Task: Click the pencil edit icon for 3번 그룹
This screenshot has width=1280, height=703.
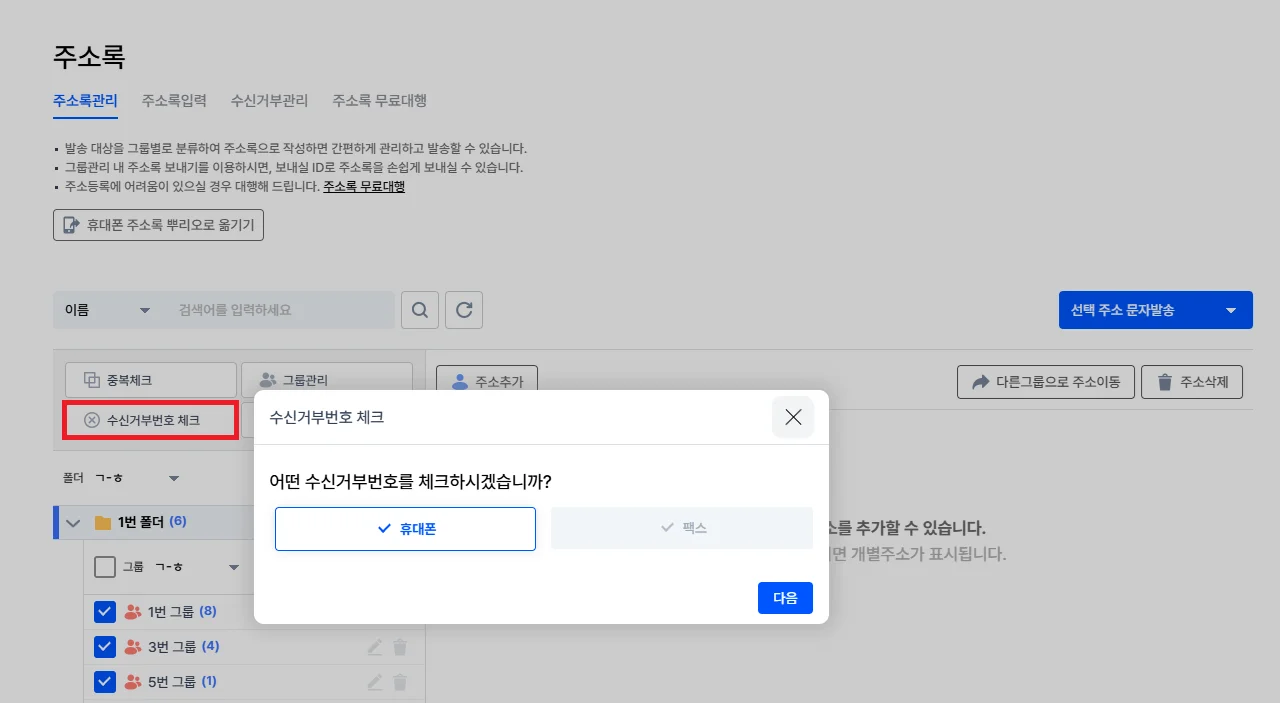Action: [375, 647]
